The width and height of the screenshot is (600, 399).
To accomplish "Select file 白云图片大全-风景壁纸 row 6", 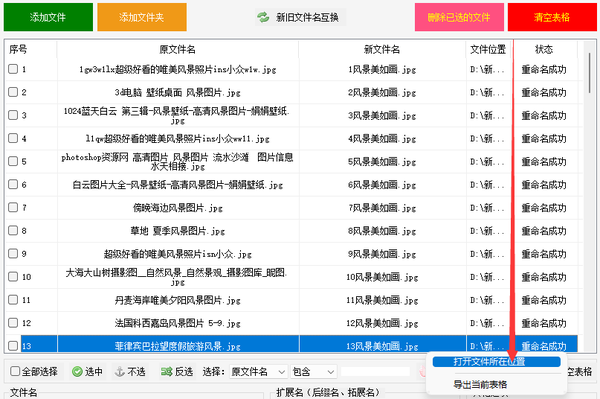I will [x=178, y=185].
